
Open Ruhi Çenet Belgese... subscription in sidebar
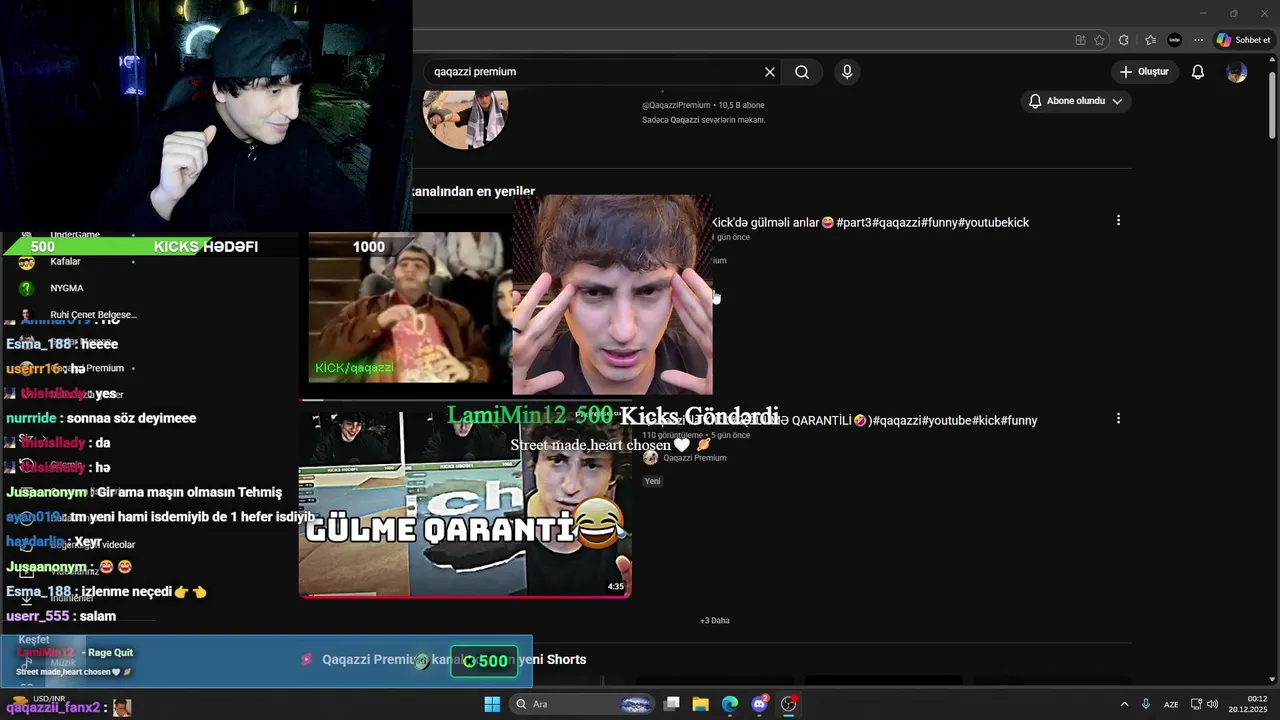(x=93, y=314)
